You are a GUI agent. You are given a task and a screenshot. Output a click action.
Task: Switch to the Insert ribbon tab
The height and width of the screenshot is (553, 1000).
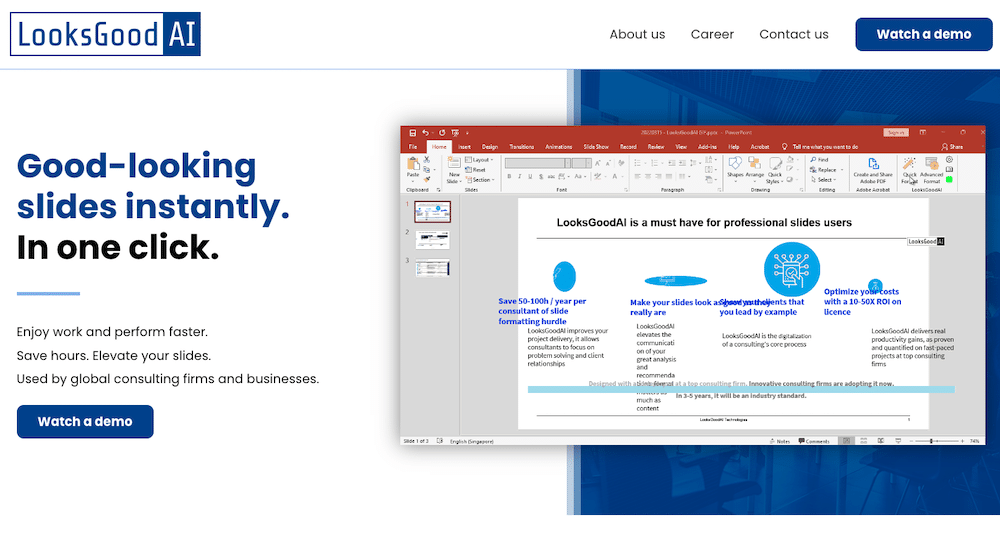point(464,147)
